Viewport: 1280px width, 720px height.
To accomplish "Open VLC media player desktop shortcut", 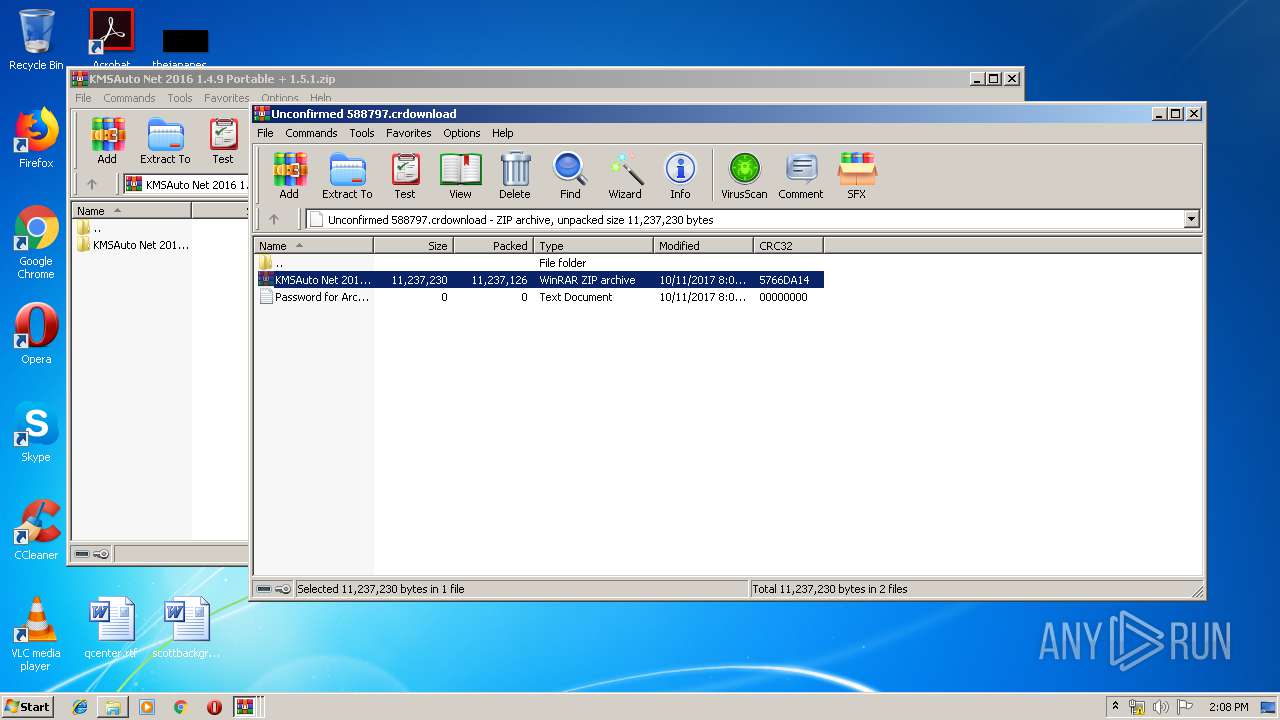I will pos(36,634).
